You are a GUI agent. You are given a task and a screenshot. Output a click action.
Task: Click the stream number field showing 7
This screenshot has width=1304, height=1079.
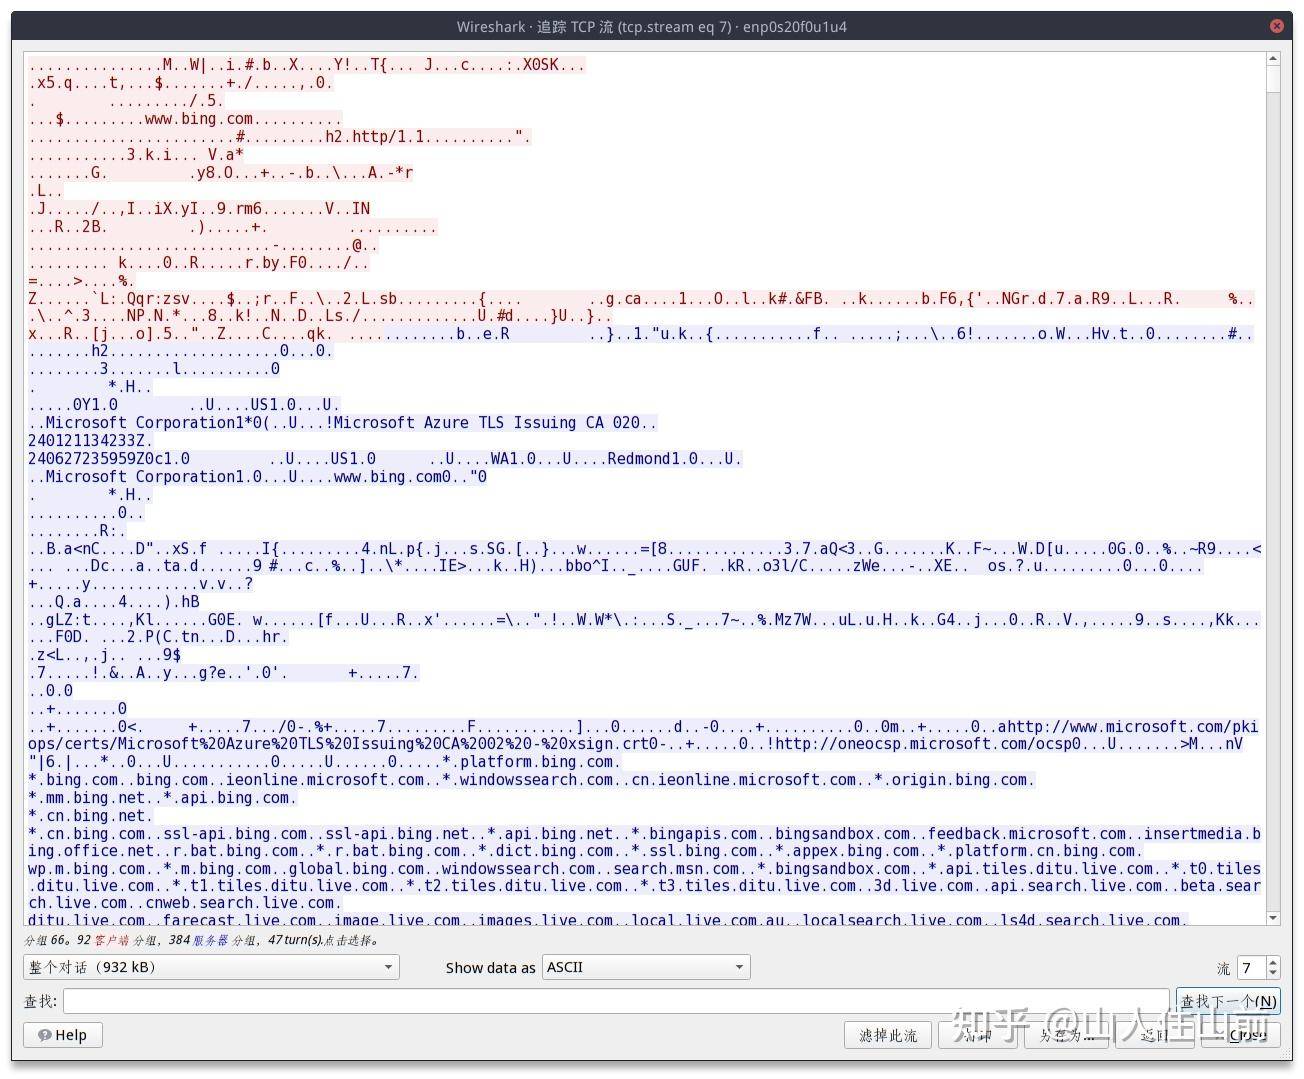click(1251, 967)
